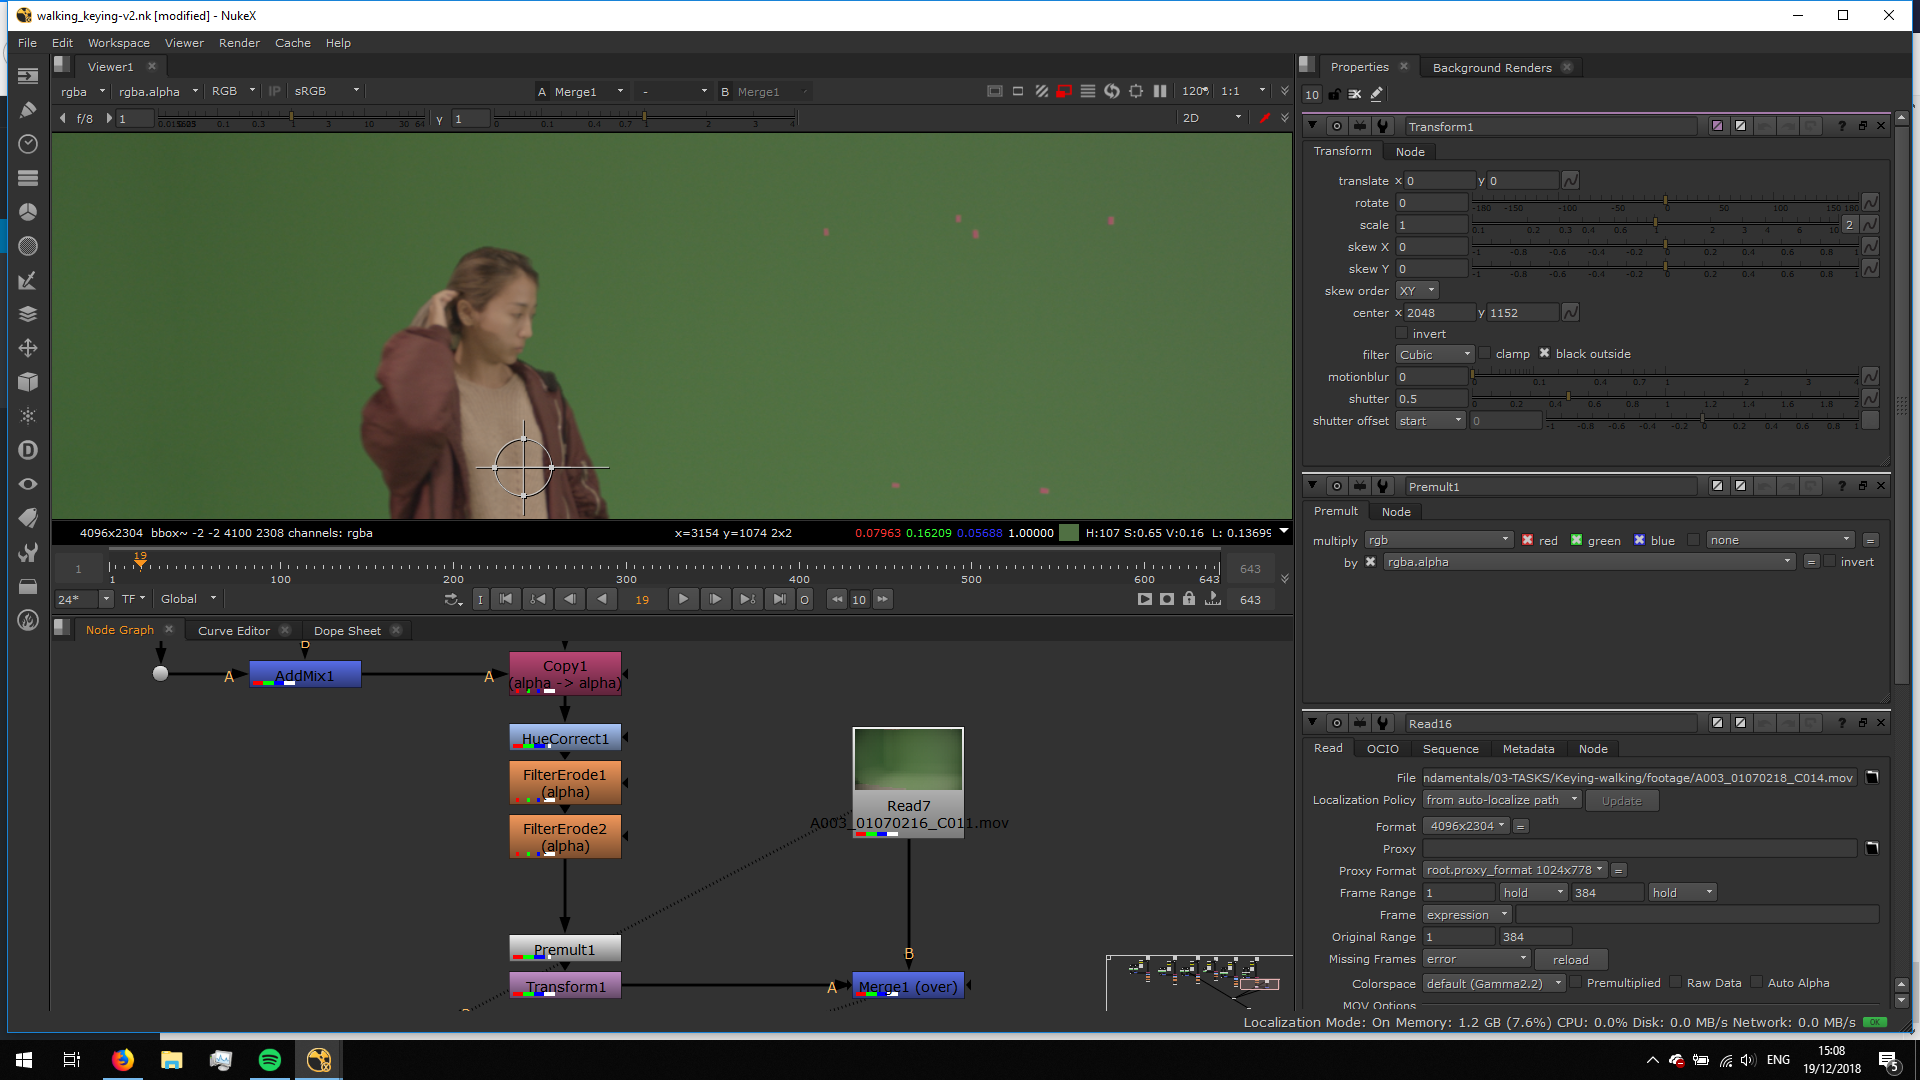Click the Update localization button
Image resolution: width=1920 pixels, height=1080 pixels.
click(x=1621, y=801)
